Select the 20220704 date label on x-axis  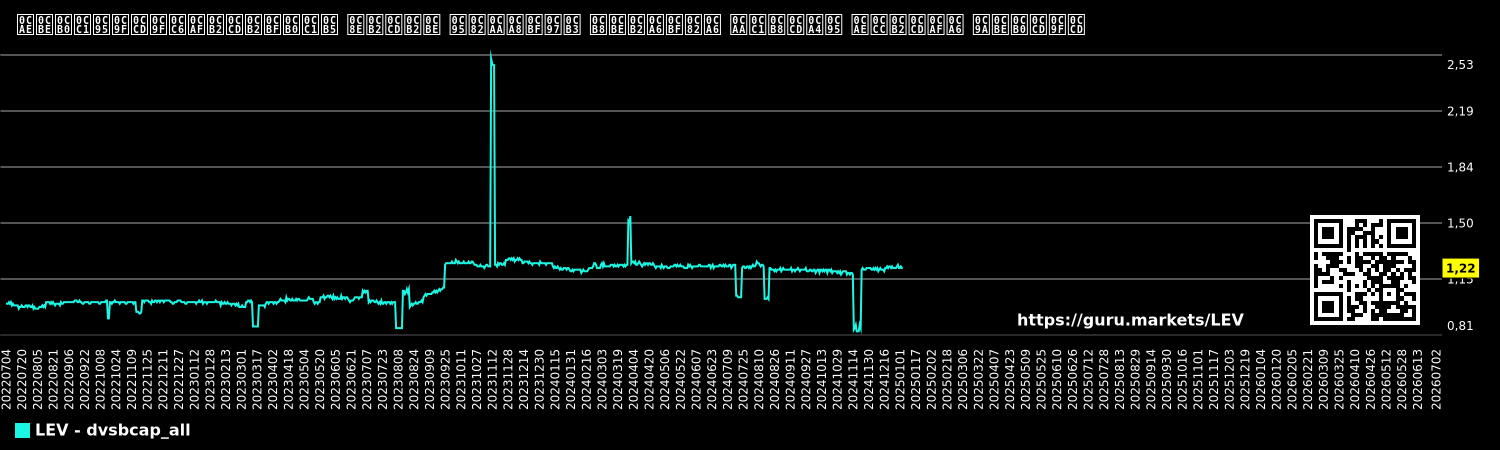(7, 378)
